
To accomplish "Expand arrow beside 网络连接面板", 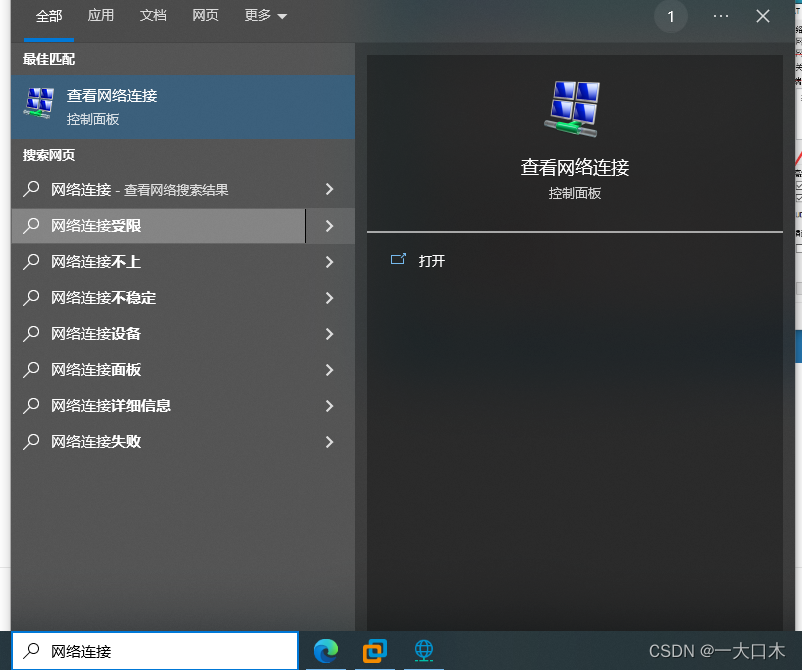I will pos(329,369).
